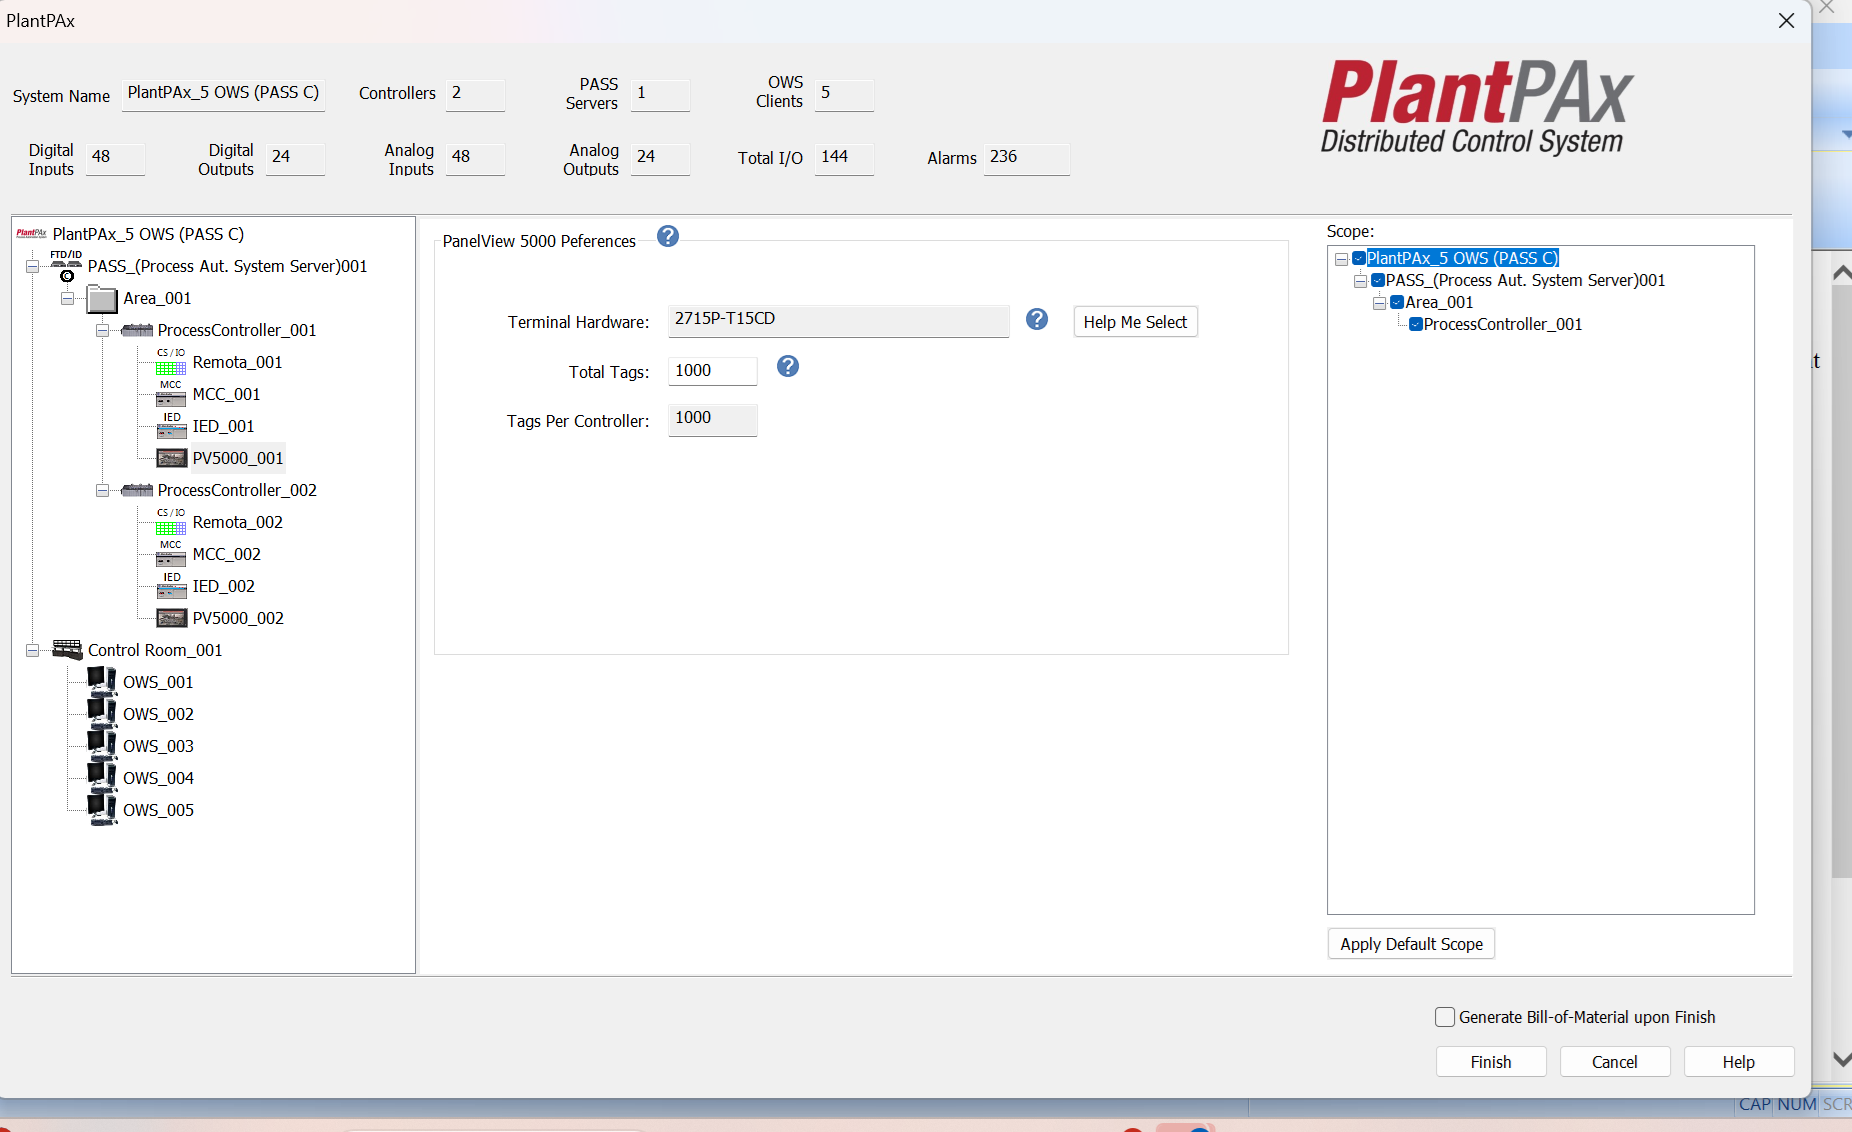
Task: Collapse PASS server node in left tree
Action: click(32, 266)
